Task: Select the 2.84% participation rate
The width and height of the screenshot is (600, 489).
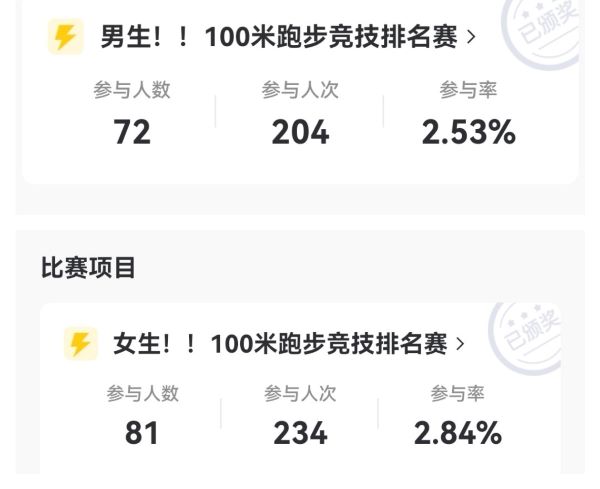Action: coord(457,433)
